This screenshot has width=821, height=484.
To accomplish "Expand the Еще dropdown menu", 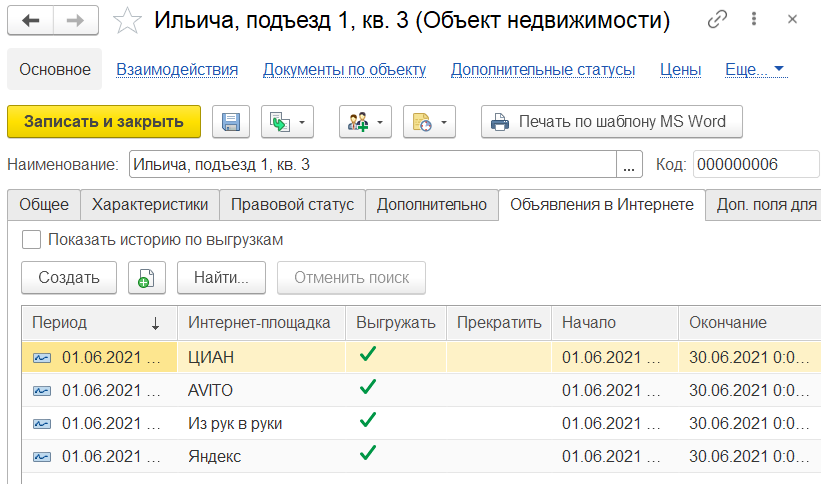I will click(x=754, y=69).
